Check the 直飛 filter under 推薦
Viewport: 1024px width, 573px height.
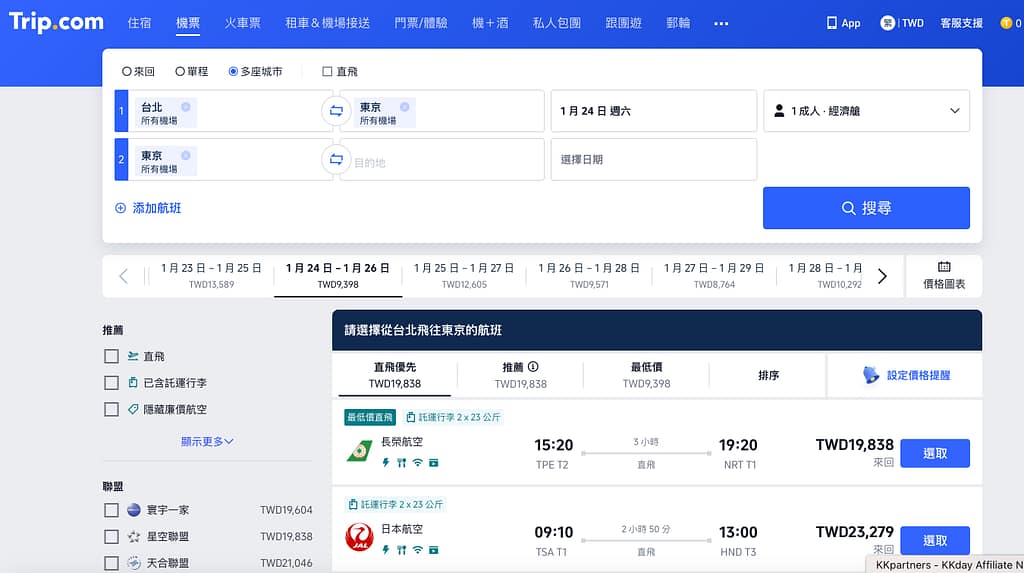pos(112,356)
